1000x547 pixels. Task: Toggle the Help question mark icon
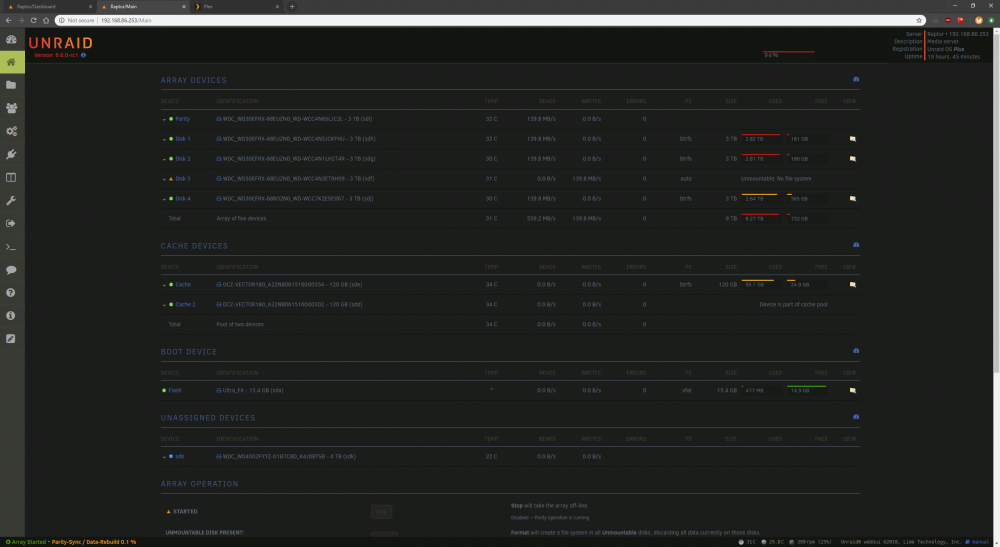(x=11, y=293)
